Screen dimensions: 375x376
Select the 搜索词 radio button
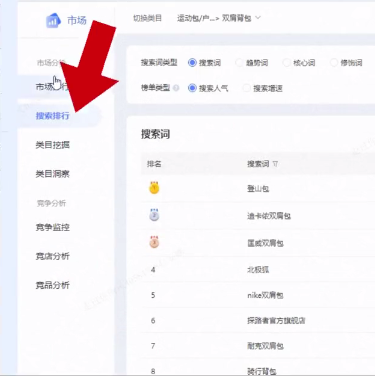[x=192, y=62]
